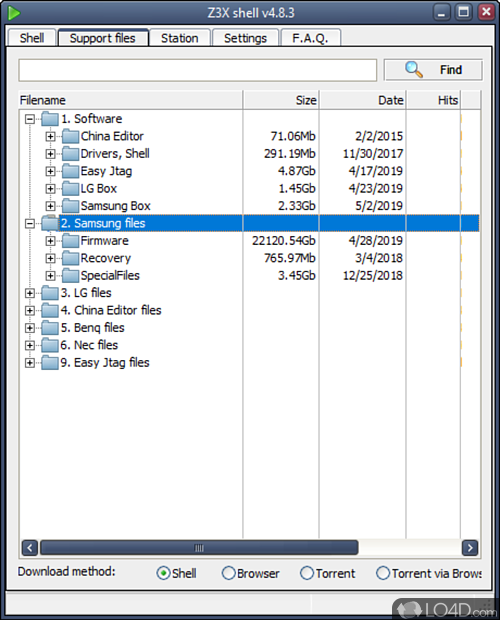Expand the Drivers, Shell node
The height and width of the screenshot is (620, 500).
pyautogui.click(x=50, y=154)
